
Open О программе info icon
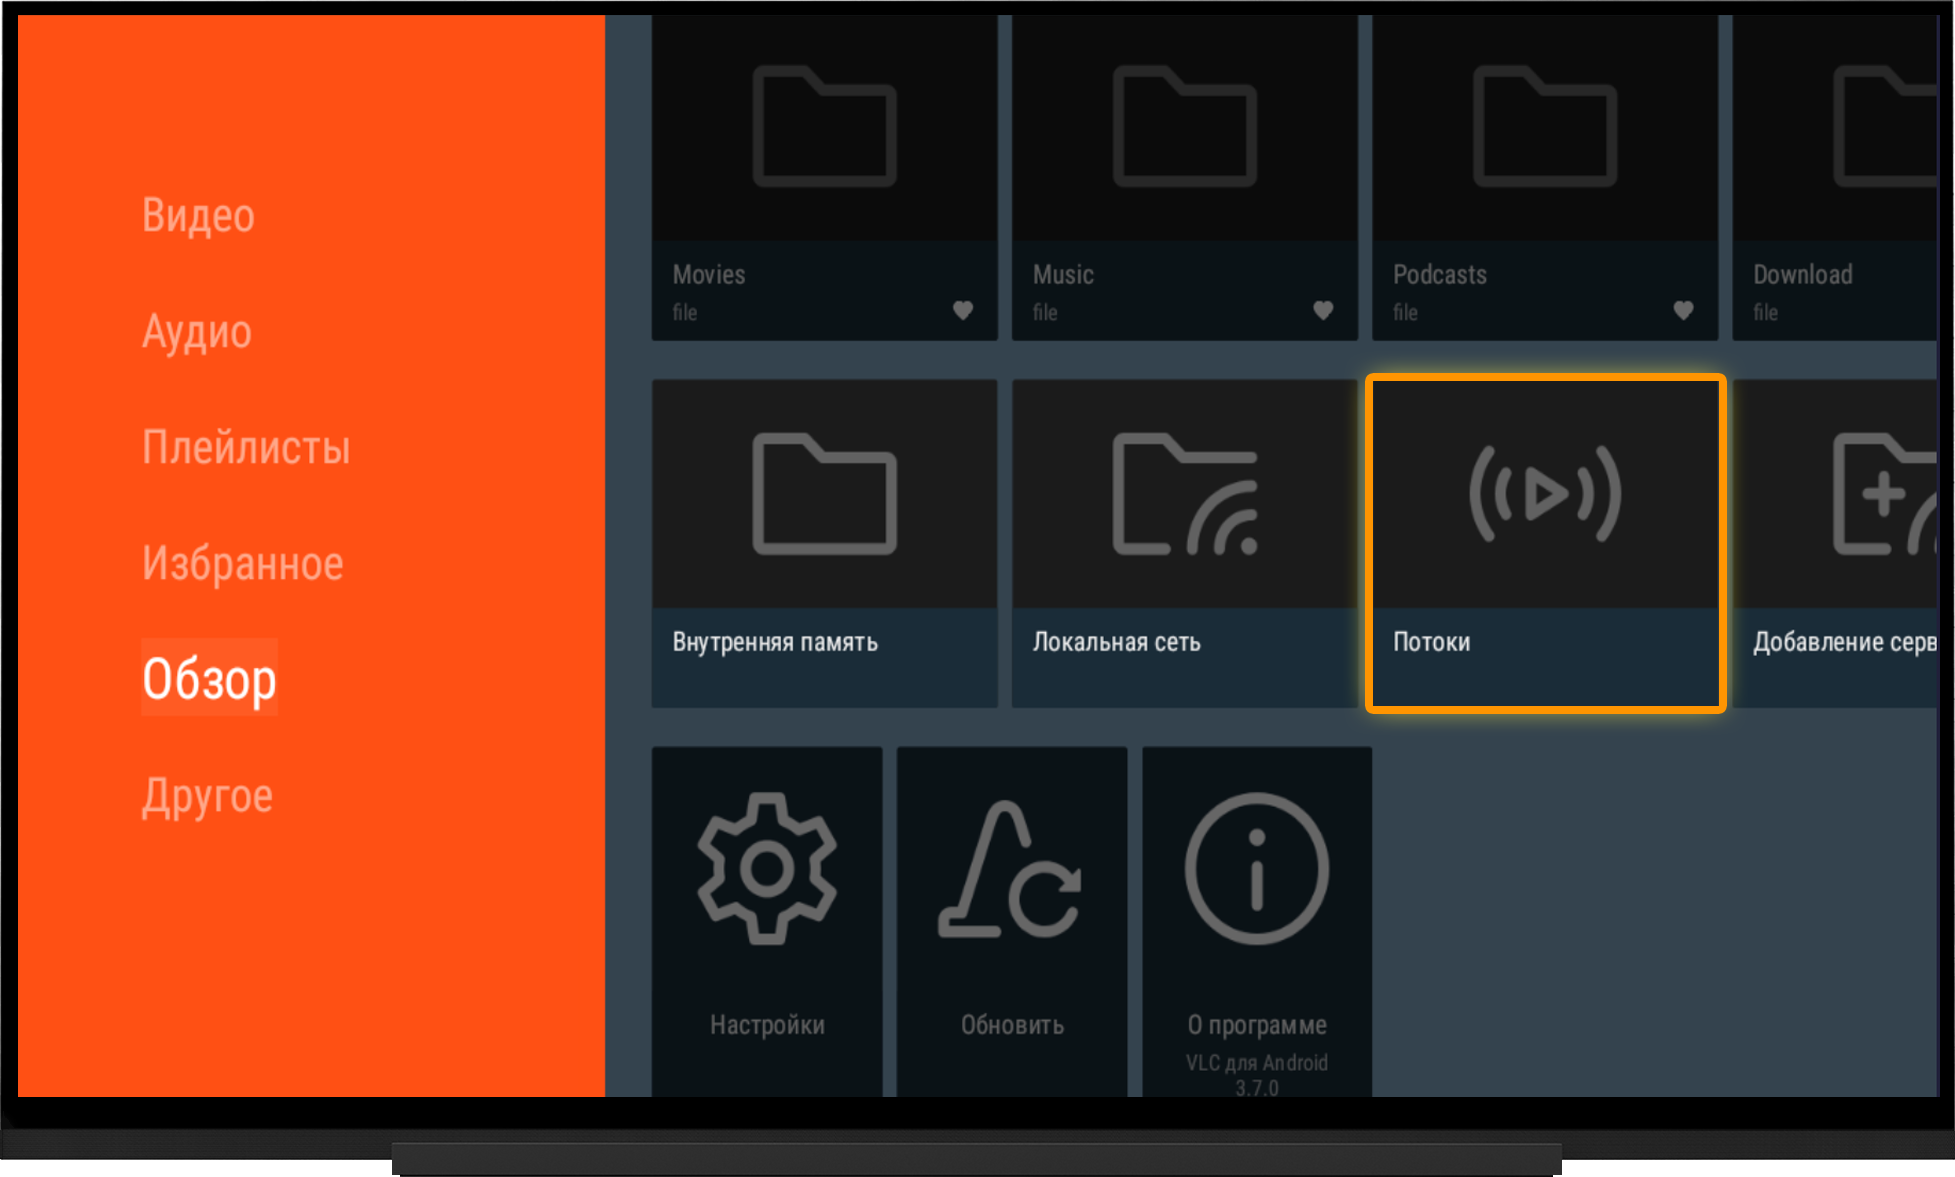click(1257, 868)
